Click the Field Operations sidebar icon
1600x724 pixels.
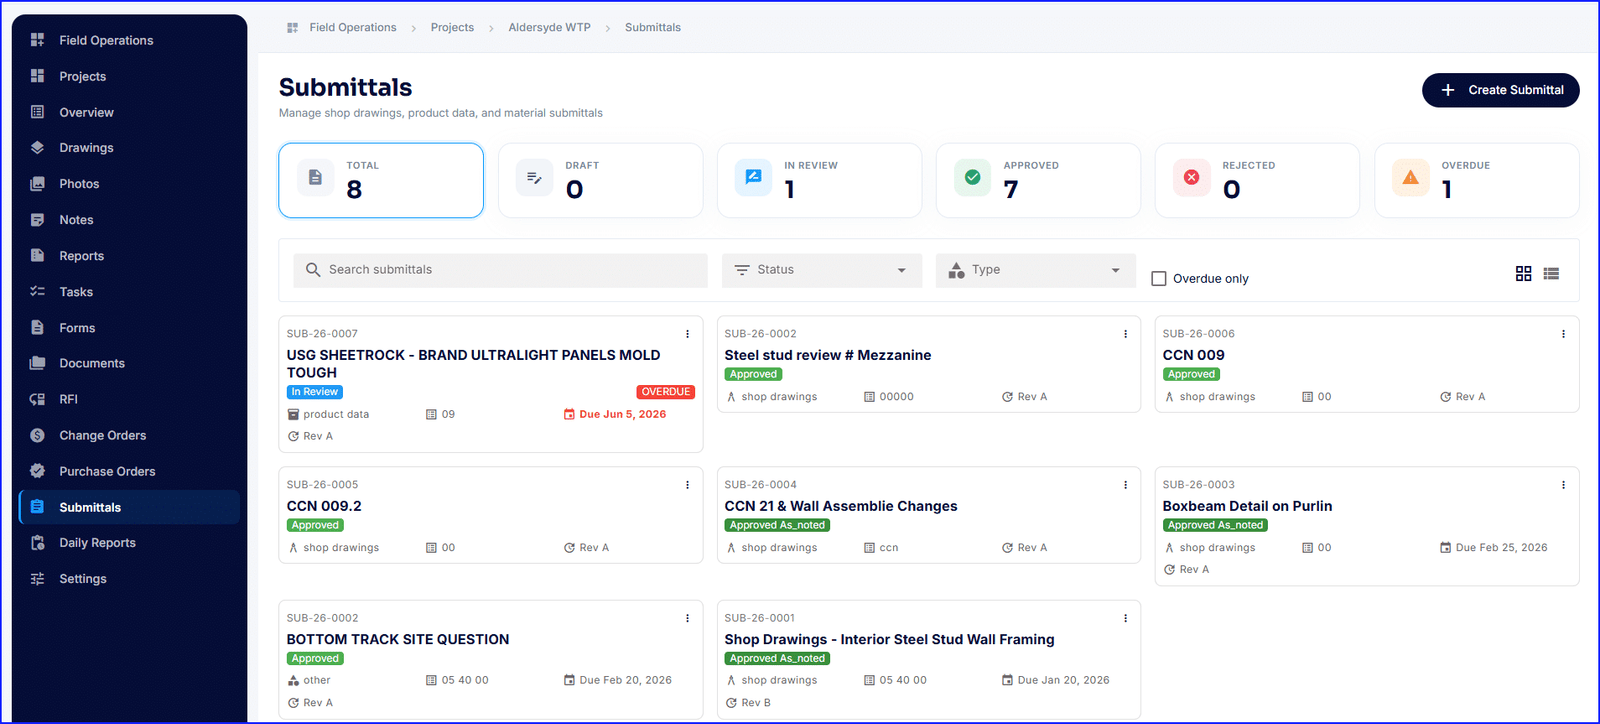click(x=38, y=40)
